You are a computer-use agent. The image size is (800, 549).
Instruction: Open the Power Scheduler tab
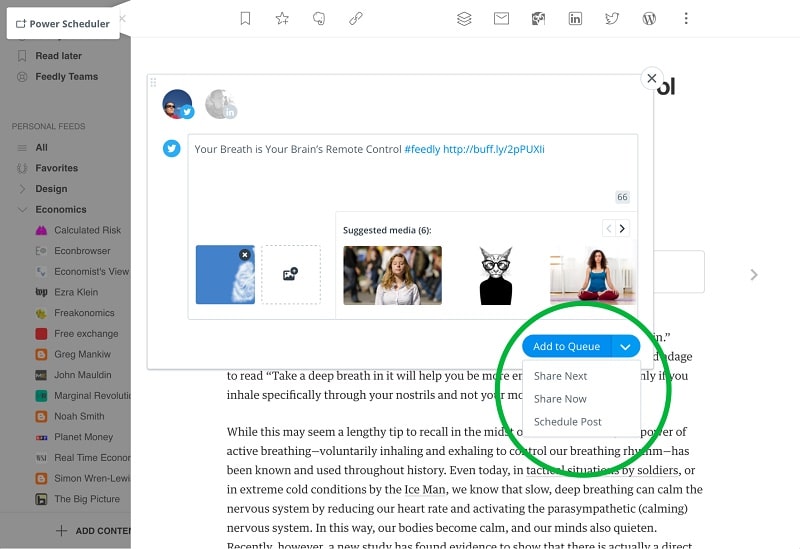tap(63, 23)
